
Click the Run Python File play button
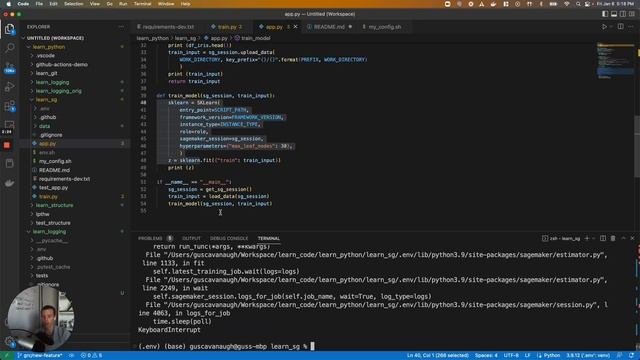[x=604, y=27]
